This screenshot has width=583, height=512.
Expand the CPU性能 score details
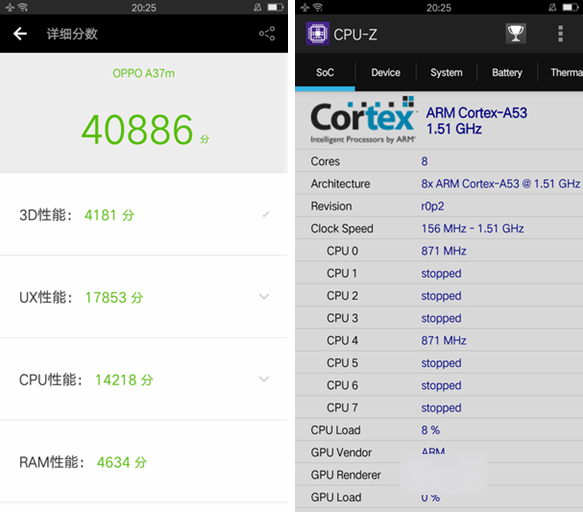coord(264,379)
